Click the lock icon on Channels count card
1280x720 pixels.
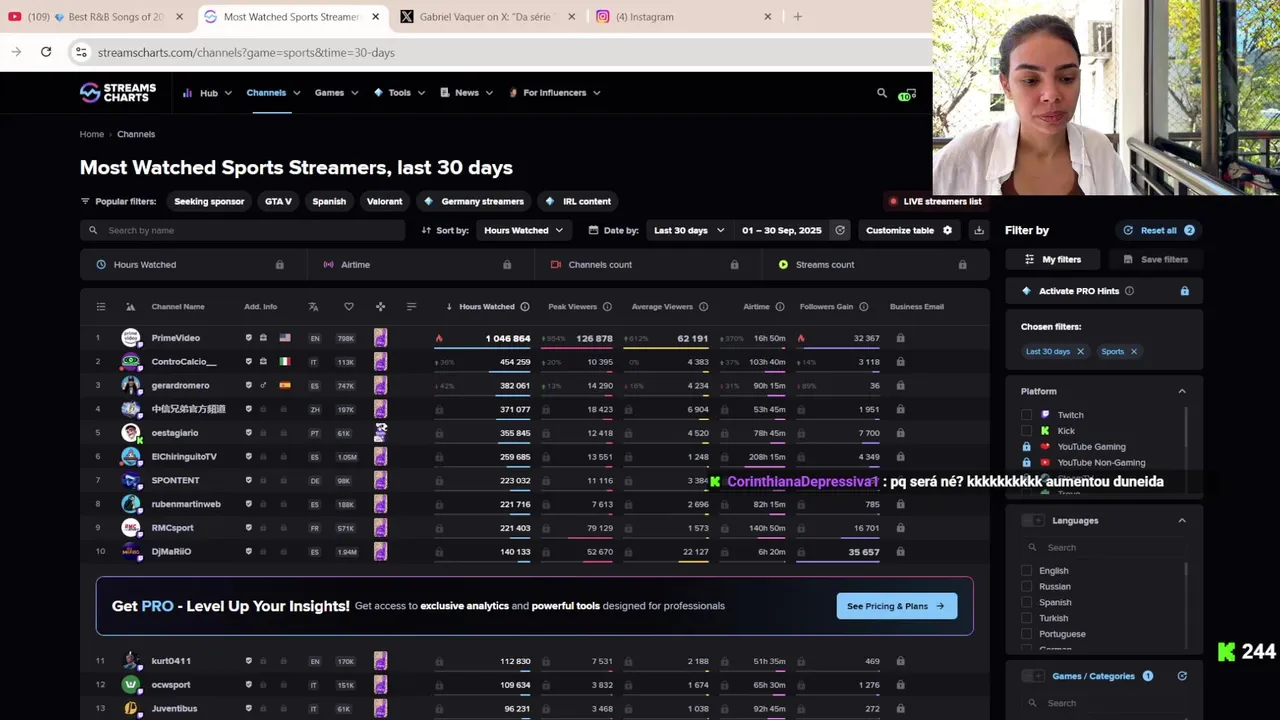734,265
